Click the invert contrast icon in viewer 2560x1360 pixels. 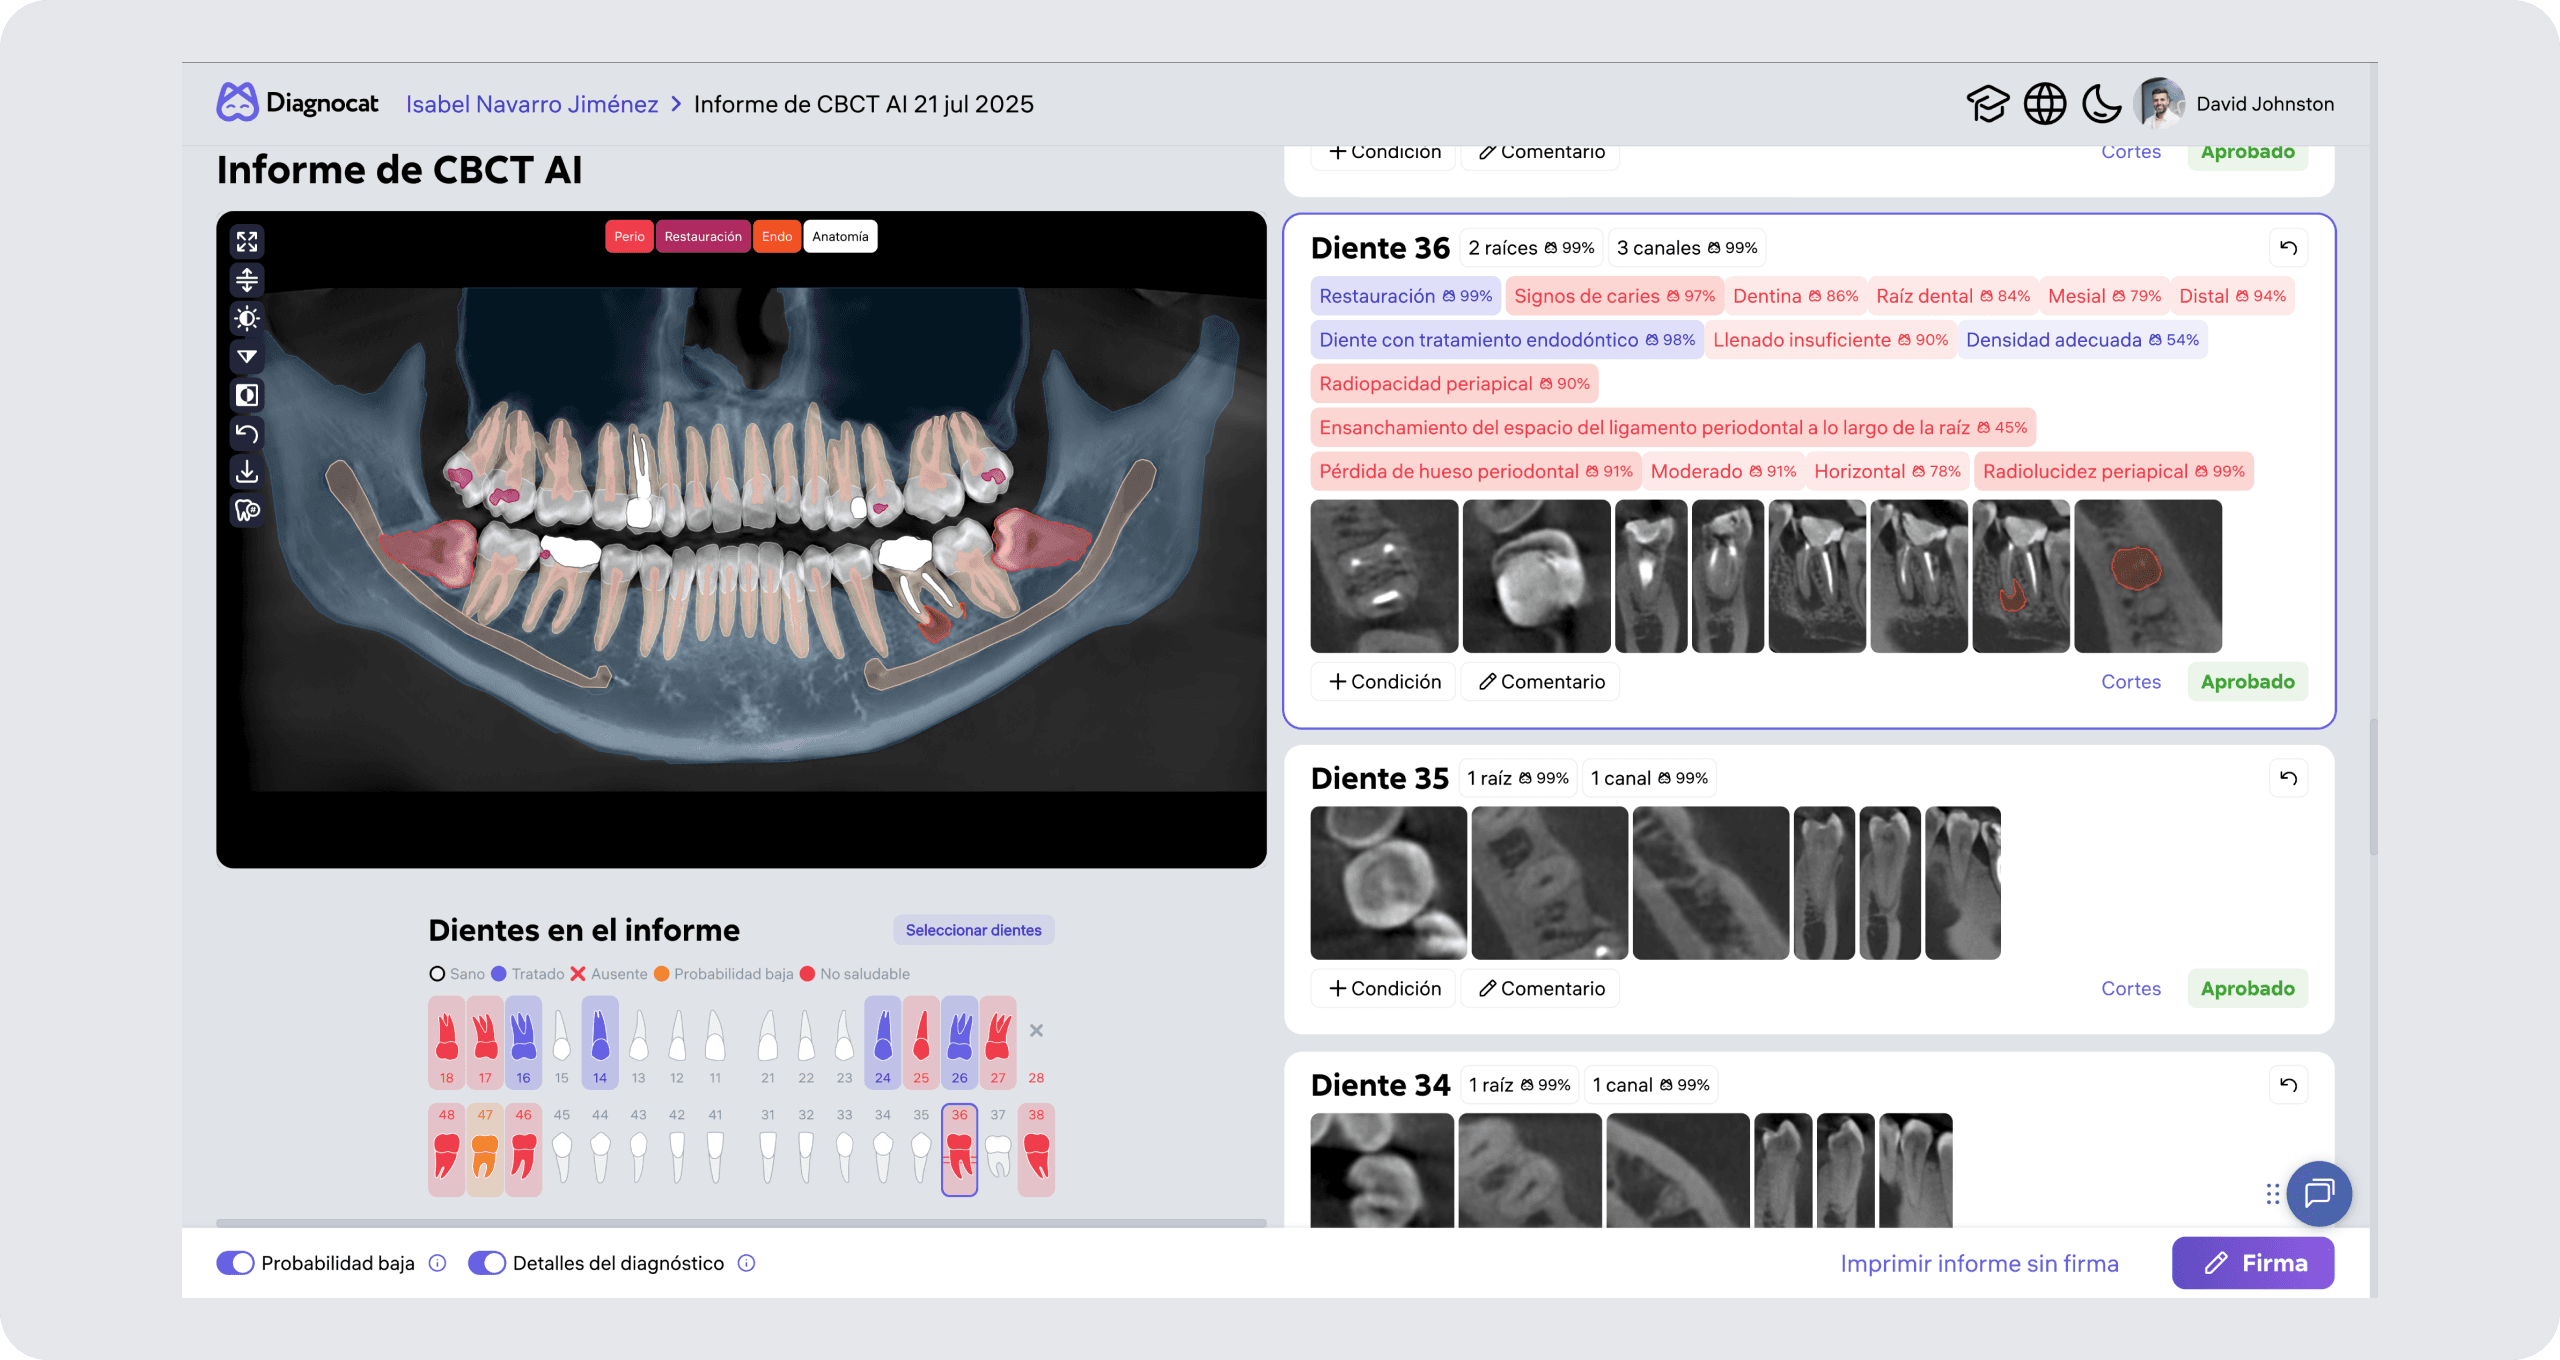(247, 395)
